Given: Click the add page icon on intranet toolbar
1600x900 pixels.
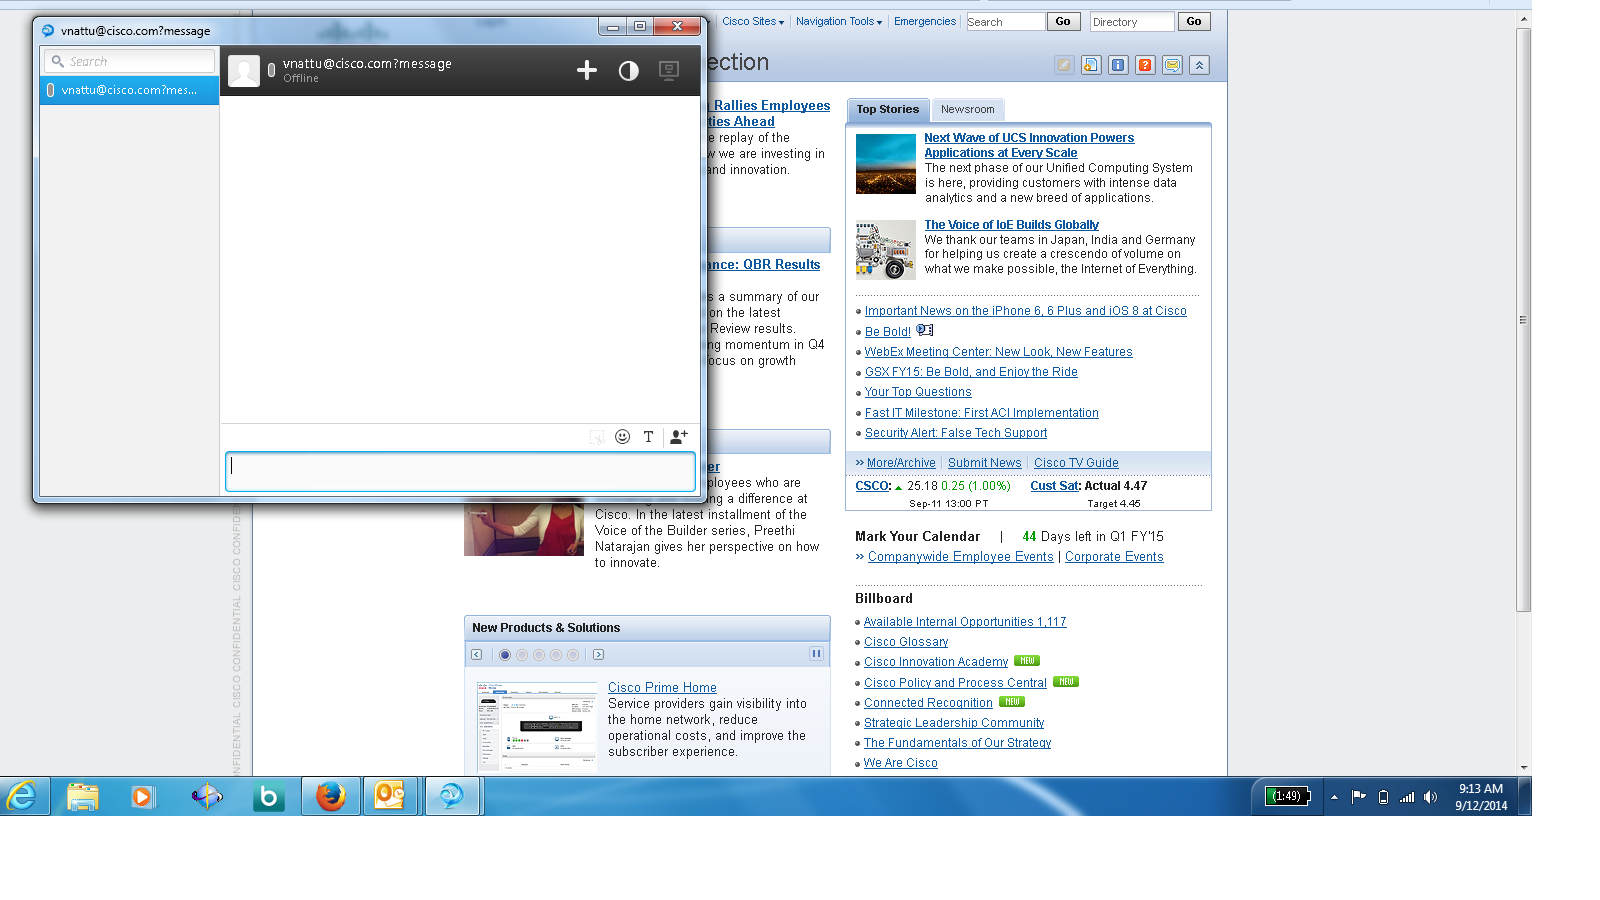Looking at the screenshot, I should [x=1091, y=65].
